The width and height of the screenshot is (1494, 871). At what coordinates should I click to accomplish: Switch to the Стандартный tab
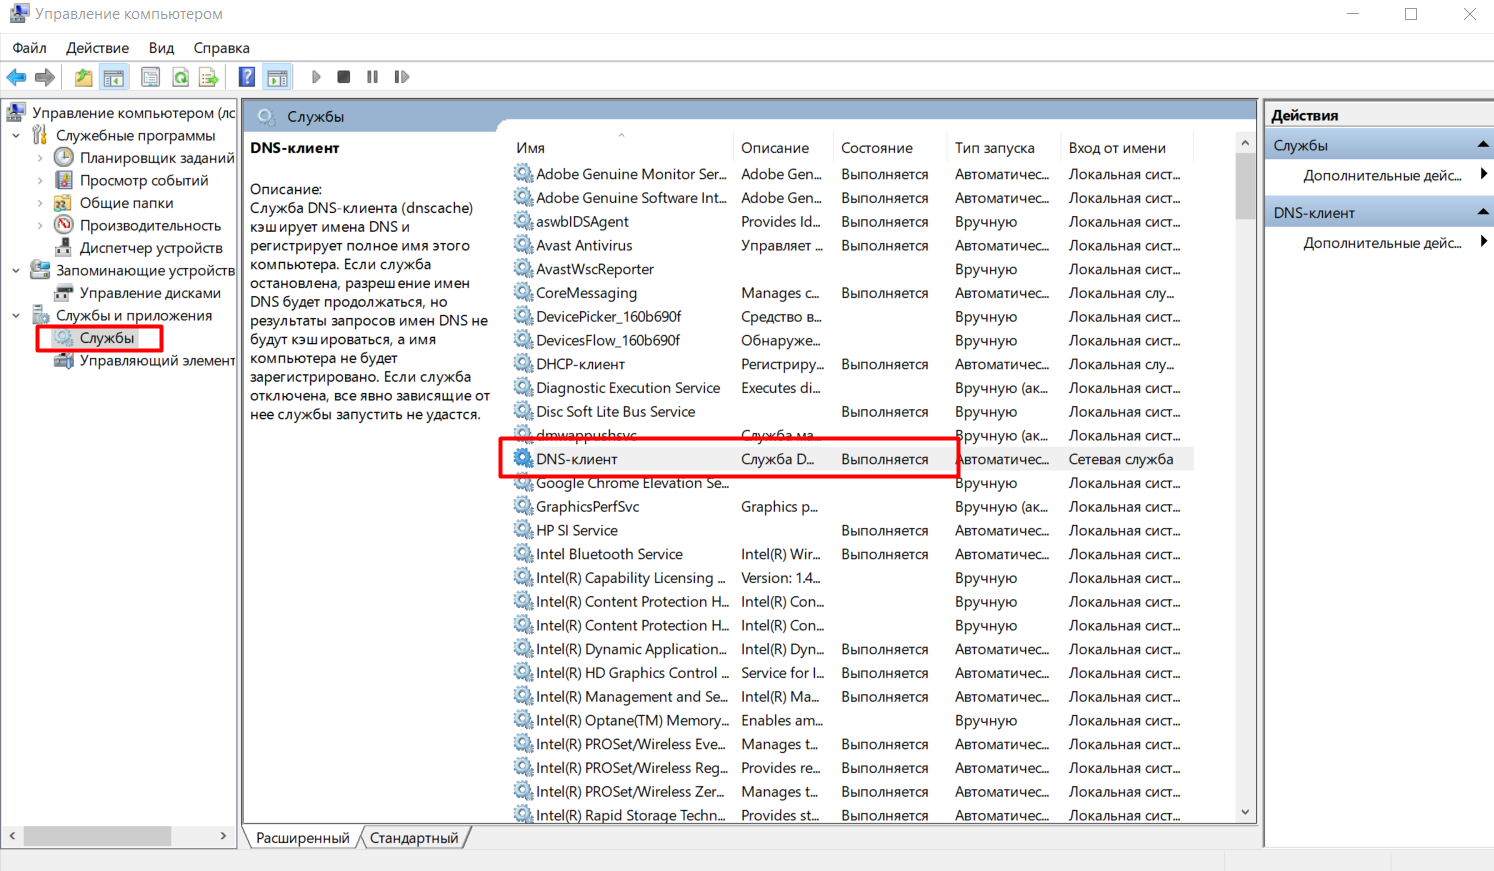tap(413, 838)
